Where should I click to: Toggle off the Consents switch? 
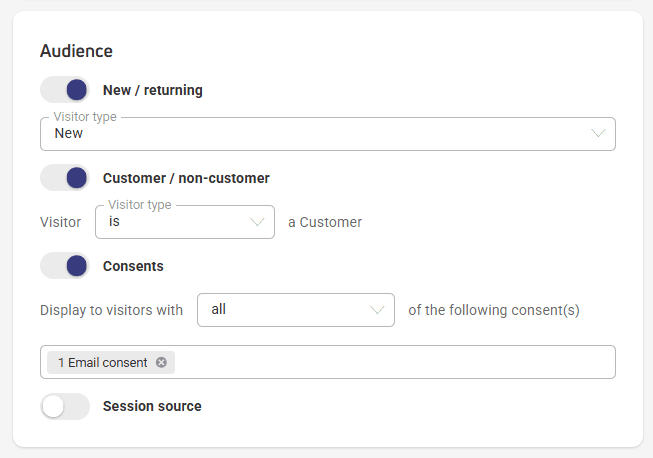(x=65, y=266)
